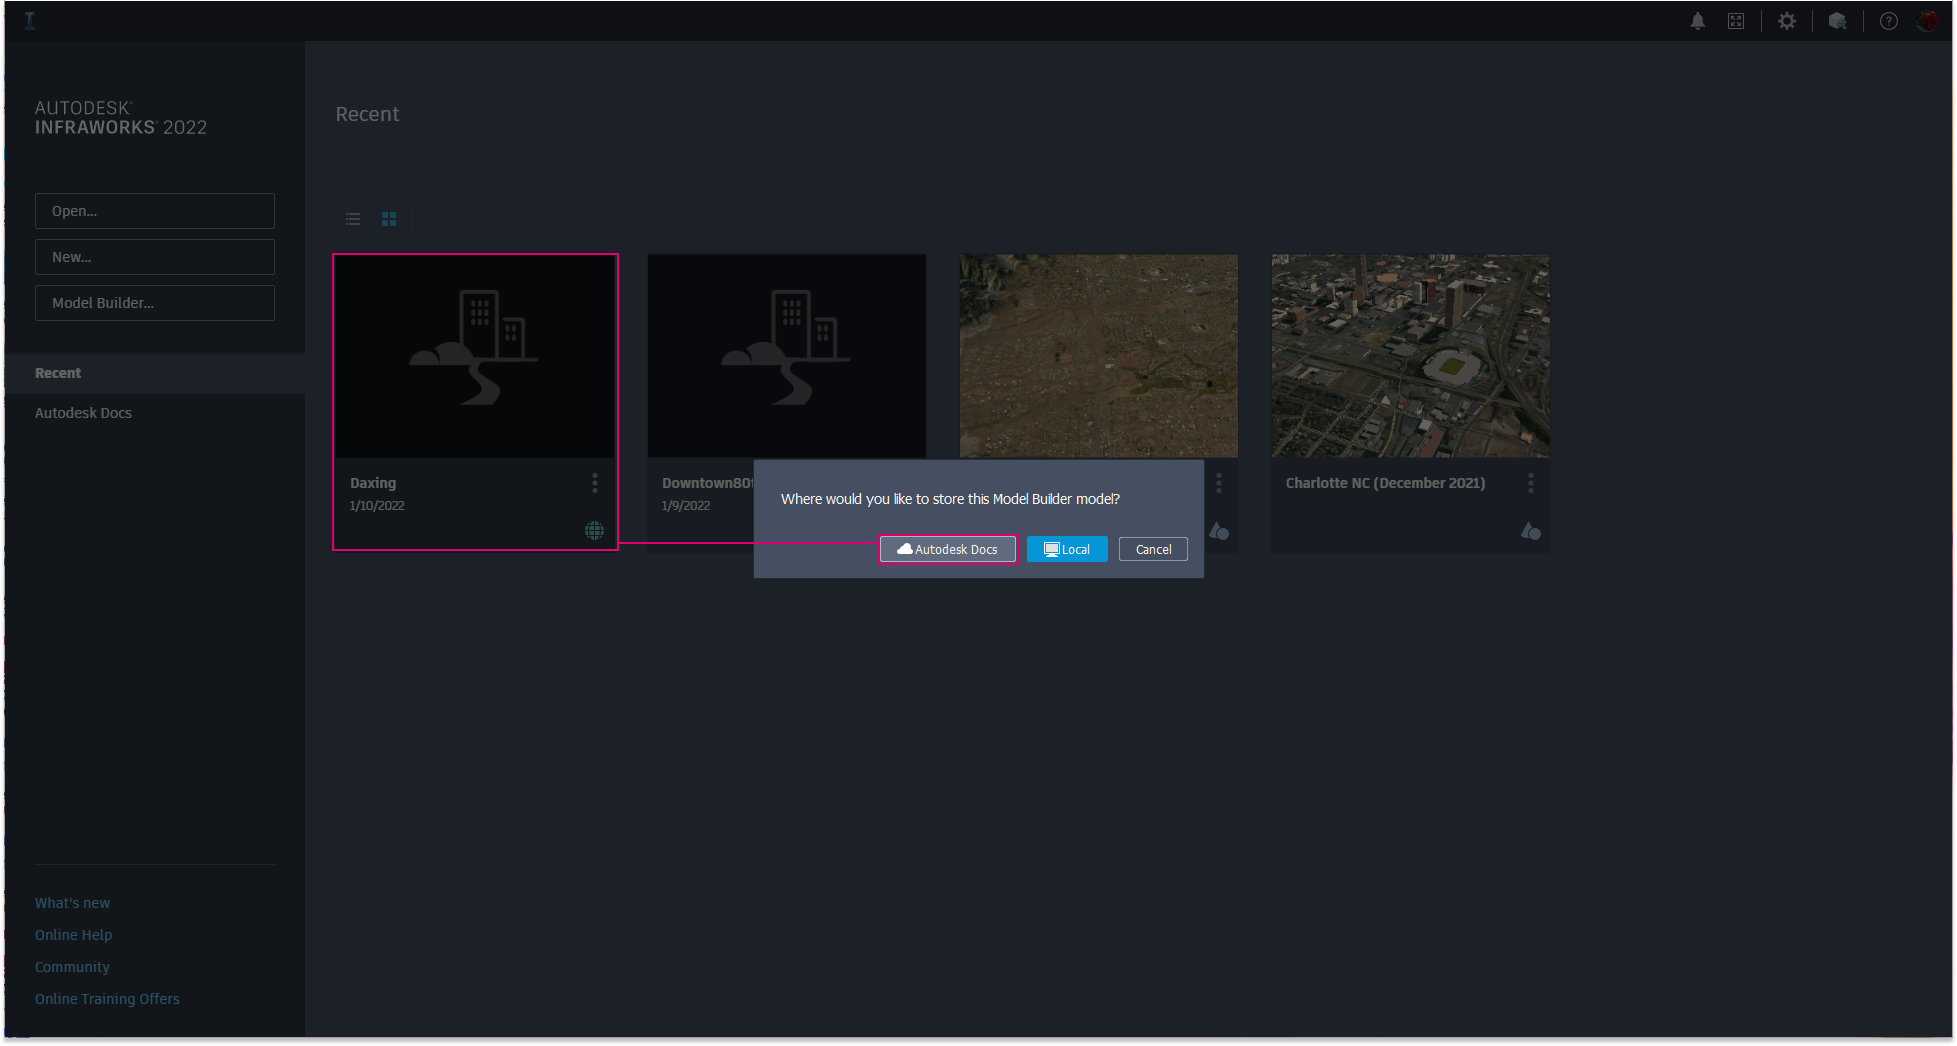Screen dimensions: 1957x1046
Task: Store the model locally
Action: coord(1067,549)
